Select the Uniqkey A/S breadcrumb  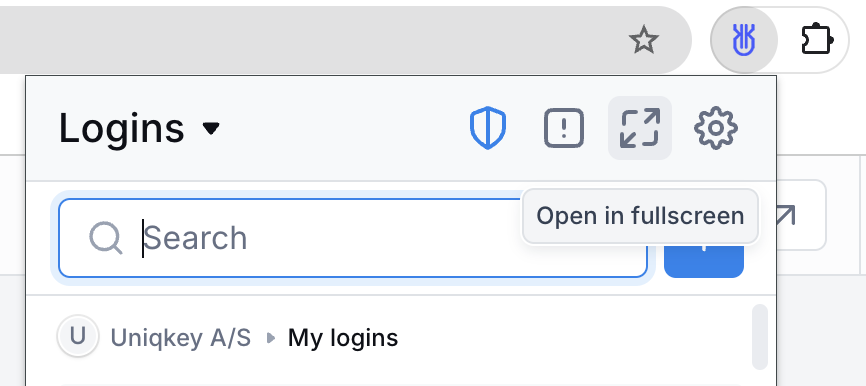[x=181, y=337]
